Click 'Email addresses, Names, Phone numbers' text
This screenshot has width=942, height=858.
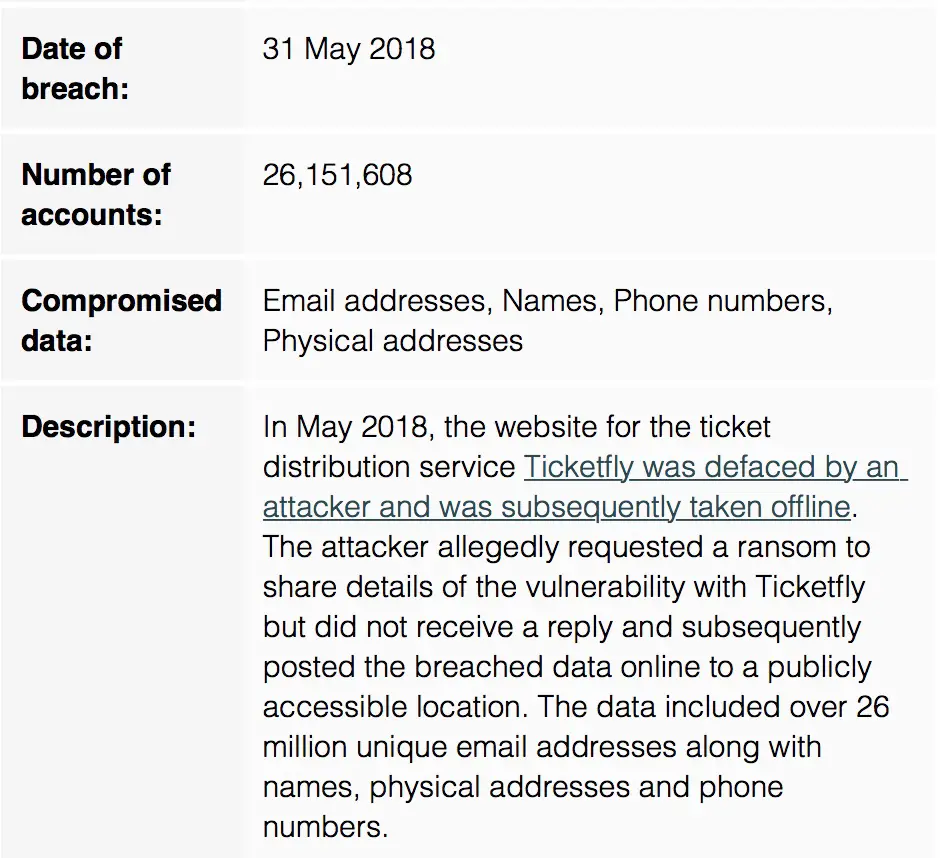click(547, 301)
